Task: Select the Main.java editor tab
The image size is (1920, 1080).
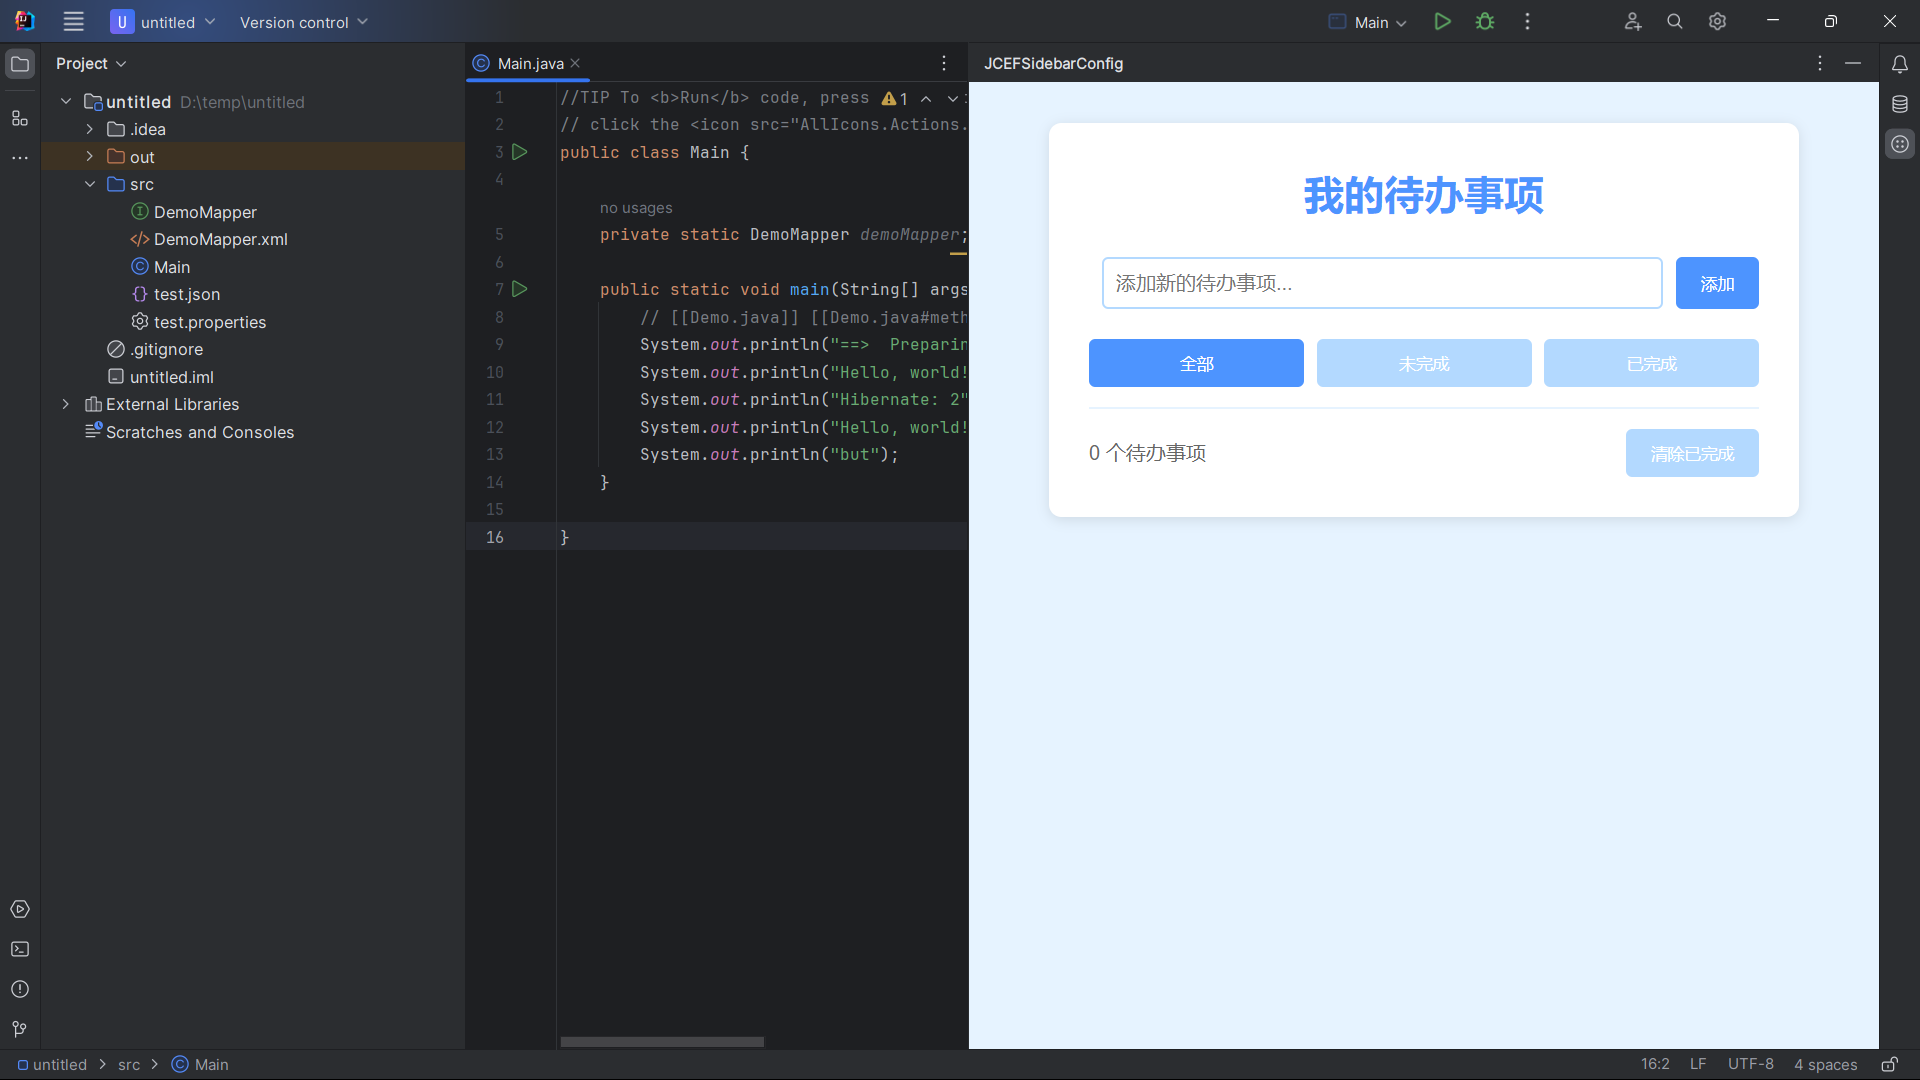Action: (530, 64)
